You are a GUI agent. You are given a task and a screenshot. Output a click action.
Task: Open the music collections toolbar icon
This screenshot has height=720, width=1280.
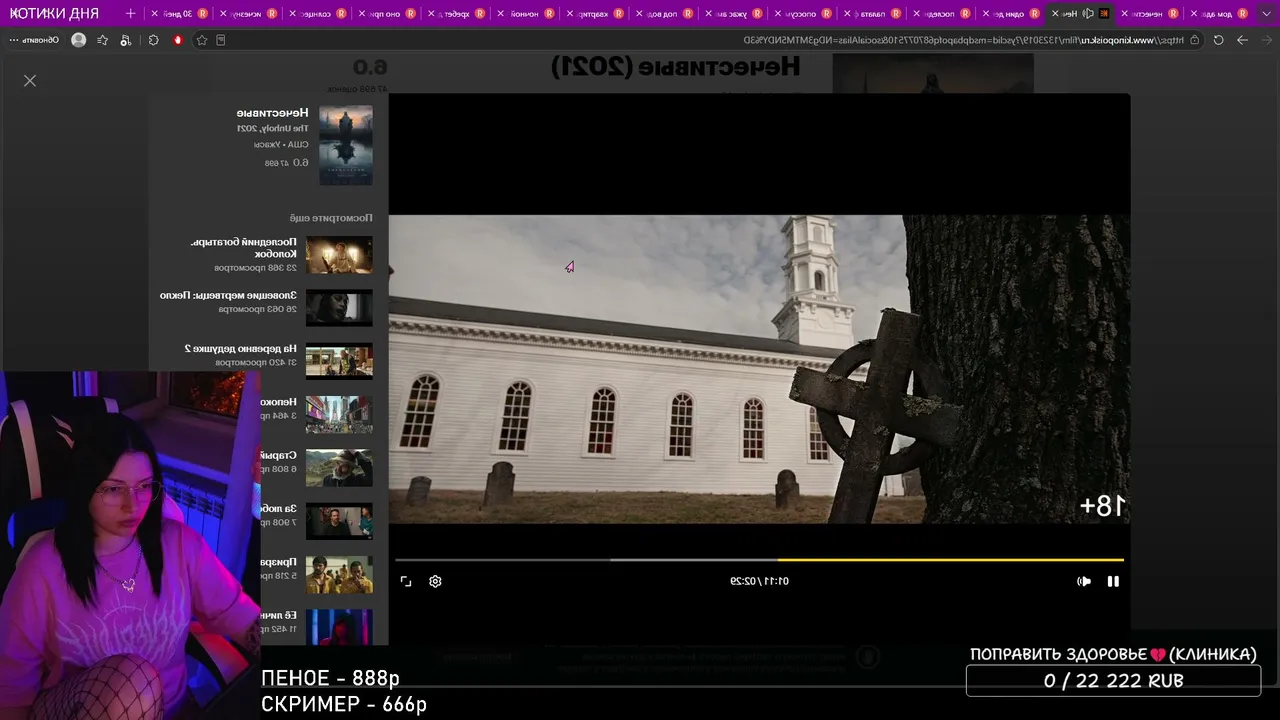click(x=125, y=40)
